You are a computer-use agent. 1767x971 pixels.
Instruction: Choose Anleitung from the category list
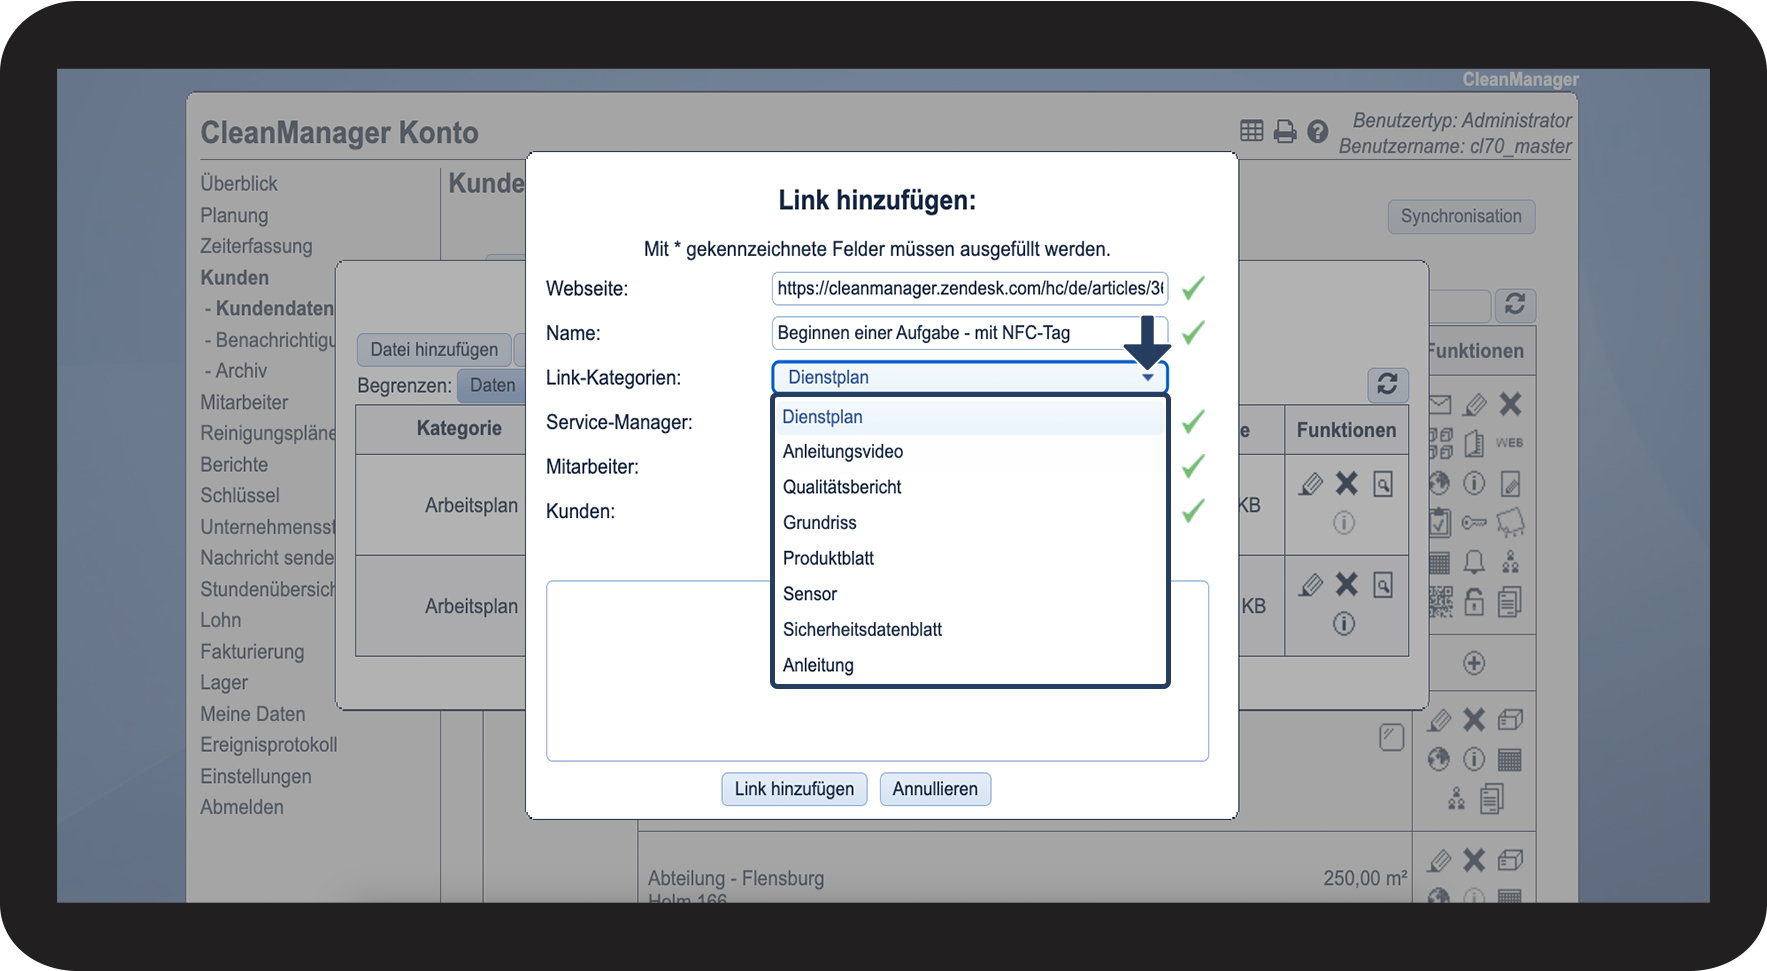(x=970, y=665)
